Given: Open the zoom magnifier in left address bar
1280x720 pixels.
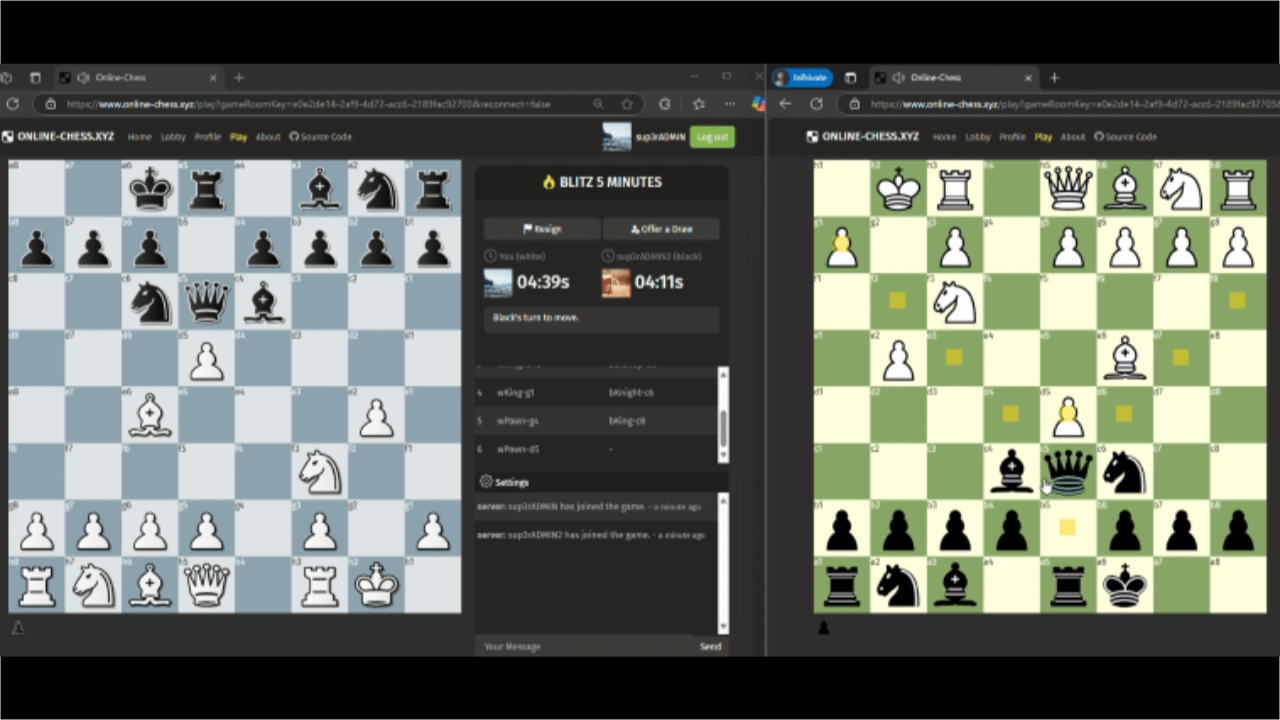Looking at the screenshot, I should (598, 104).
